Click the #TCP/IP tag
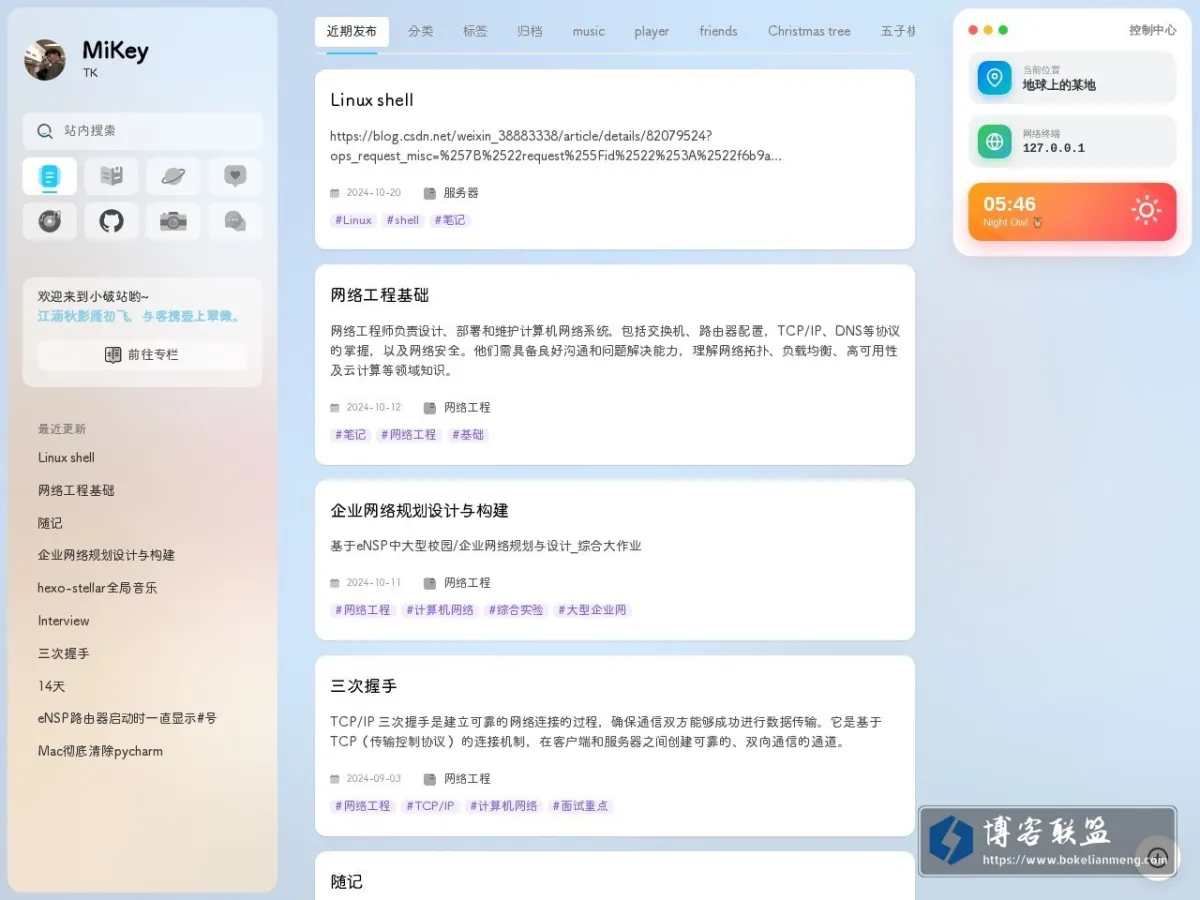Screen dimensions: 1200x900 430,806
